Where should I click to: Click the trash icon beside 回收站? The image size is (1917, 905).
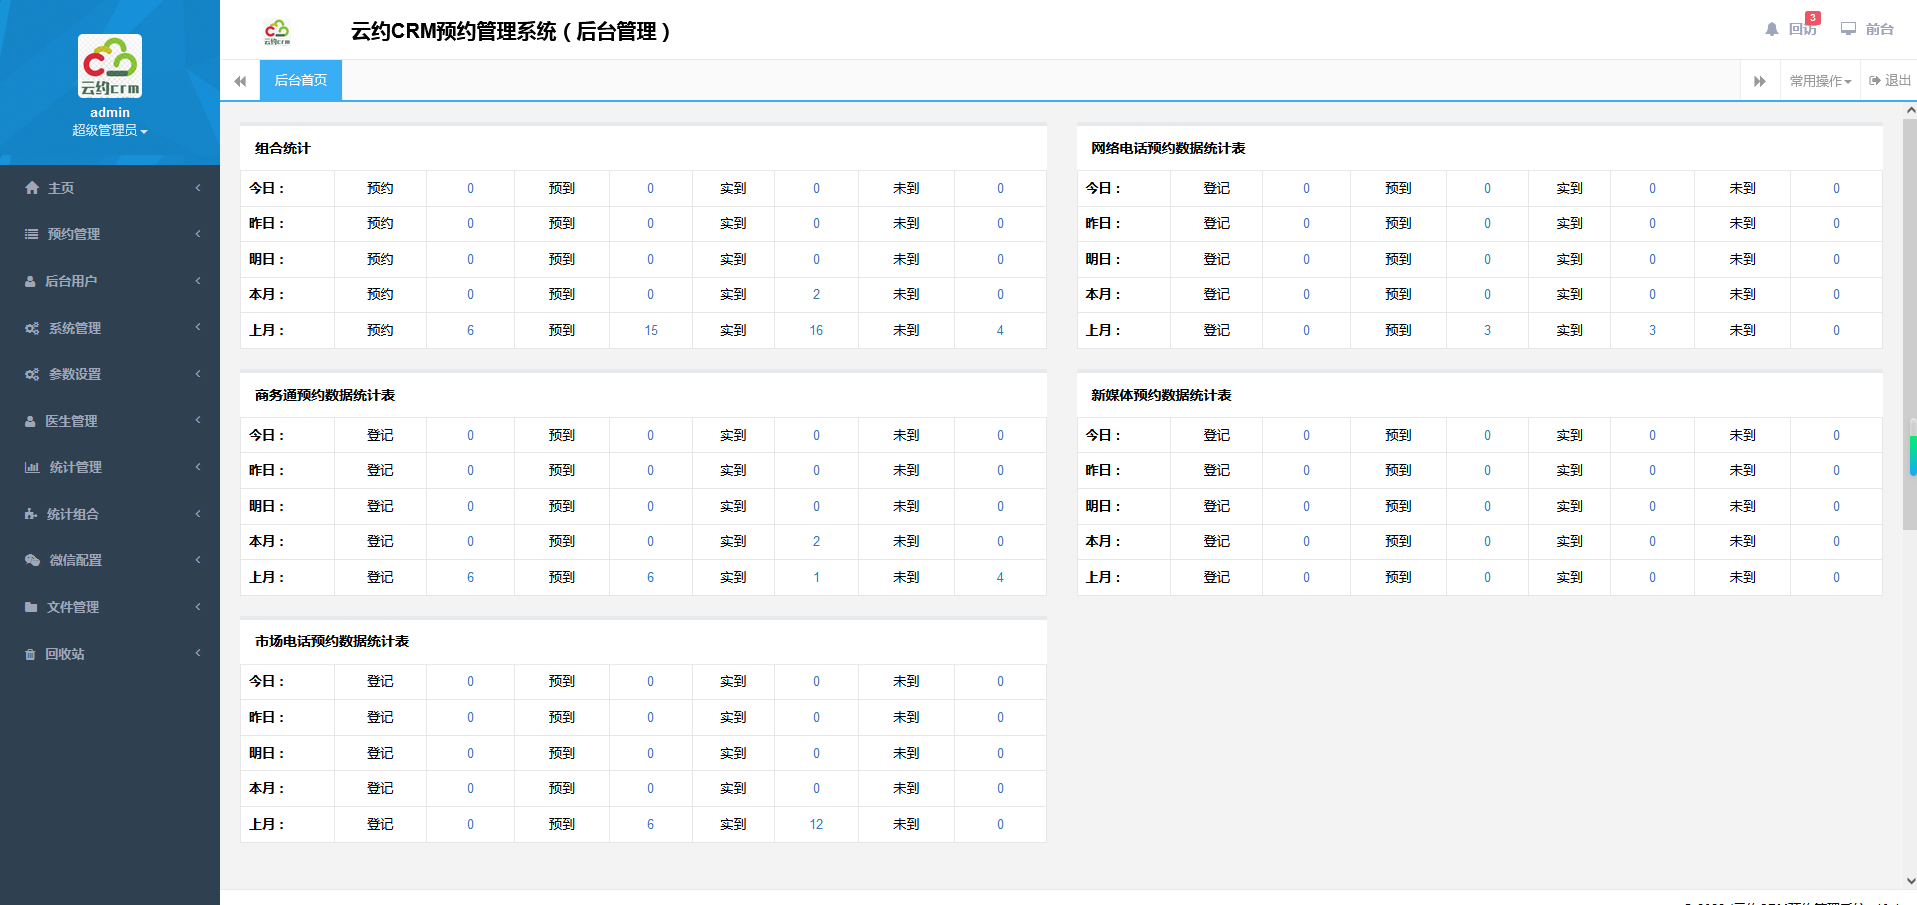pyautogui.click(x=30, y=654)
